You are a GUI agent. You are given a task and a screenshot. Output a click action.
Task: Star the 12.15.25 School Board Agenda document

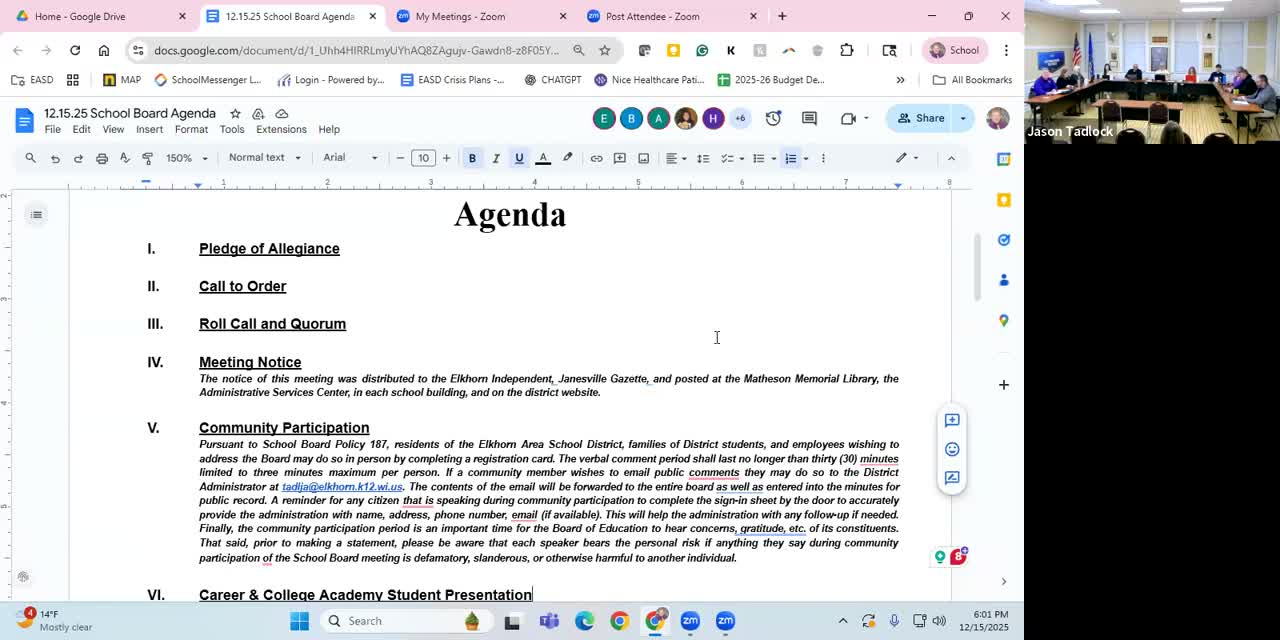coord(235,113)
